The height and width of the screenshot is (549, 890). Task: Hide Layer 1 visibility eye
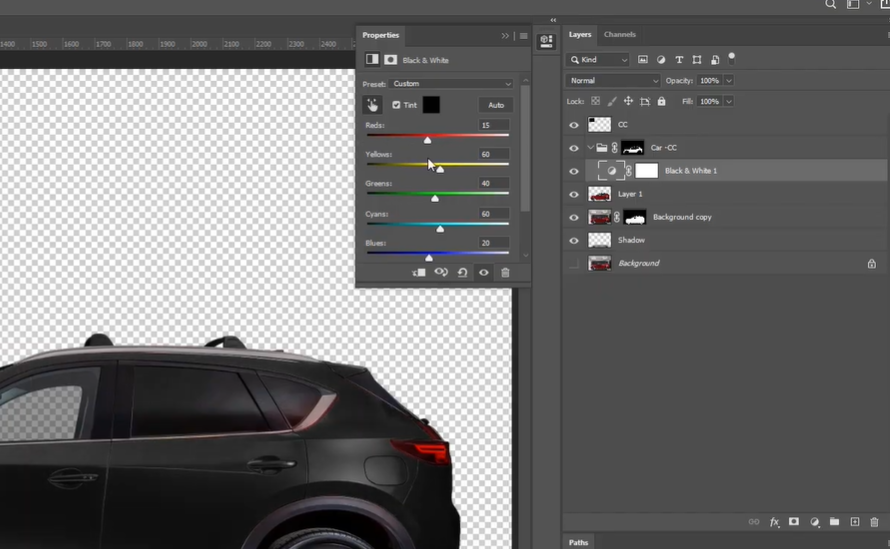click(x=574, y=195)
